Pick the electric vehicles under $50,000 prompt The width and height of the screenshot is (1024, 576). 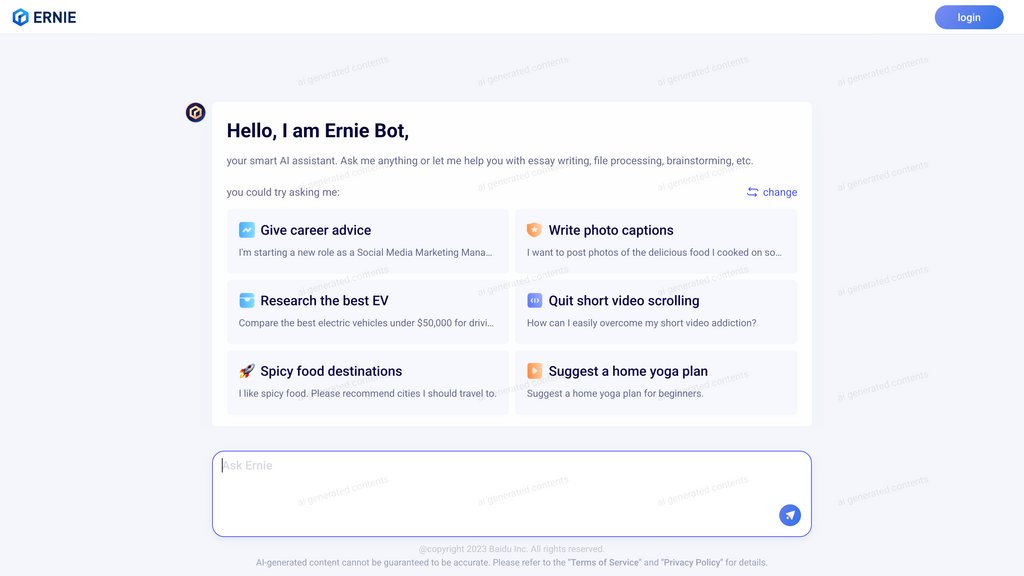pos(366,323)
